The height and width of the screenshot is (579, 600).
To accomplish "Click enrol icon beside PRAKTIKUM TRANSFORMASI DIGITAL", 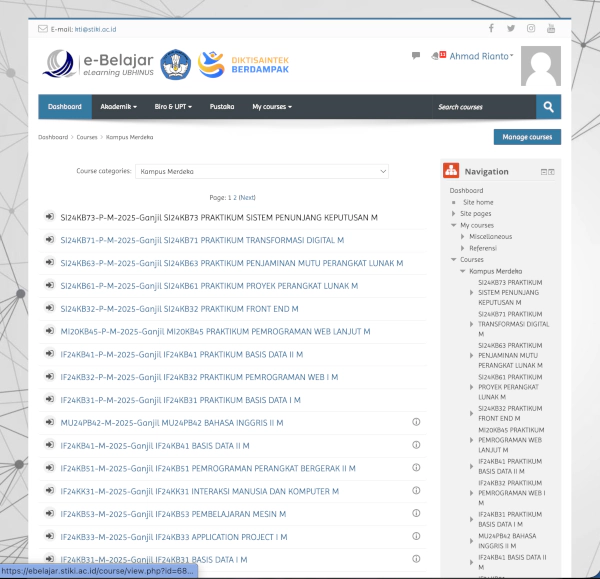I will click(49, 240).
